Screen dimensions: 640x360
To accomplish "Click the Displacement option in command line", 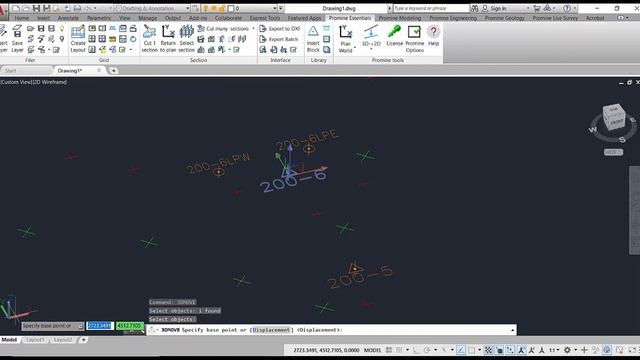I will [271, 330].
